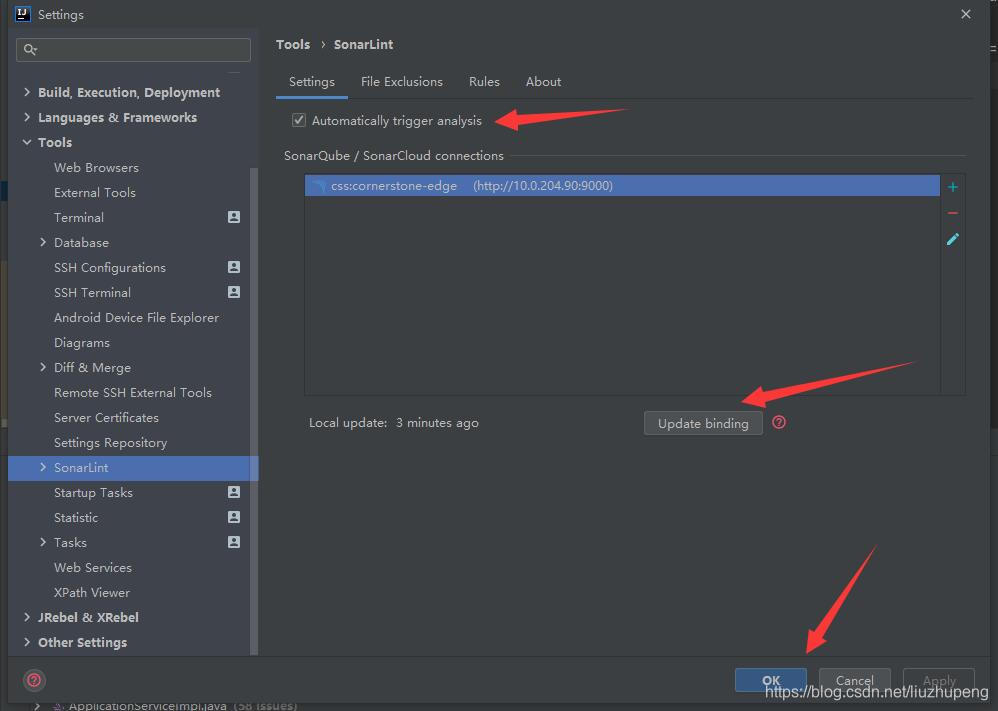Switch to the File Exclusions tab
Screen dimensions: 998x711
[402, 82]
